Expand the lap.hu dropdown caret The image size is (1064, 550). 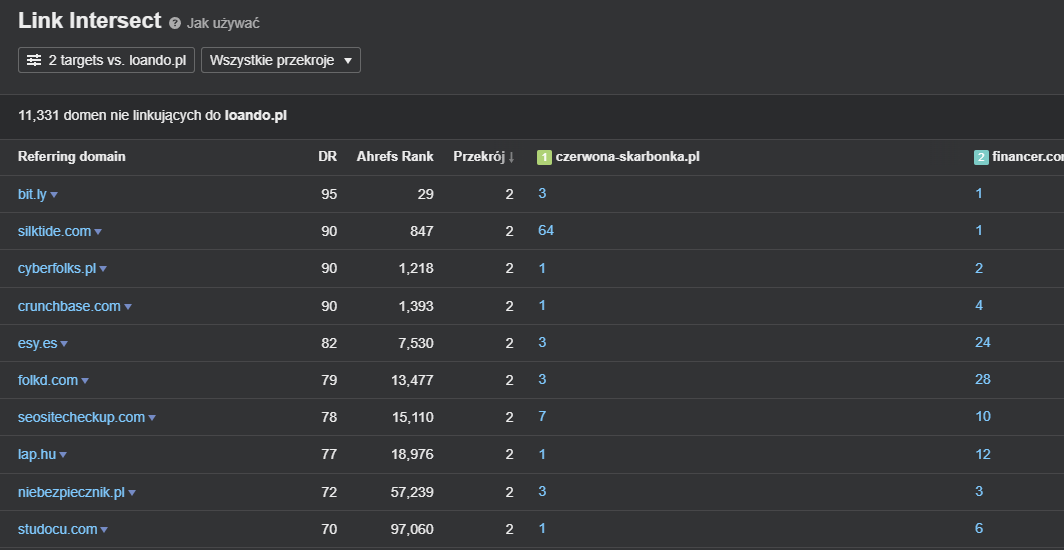(63, 455)
